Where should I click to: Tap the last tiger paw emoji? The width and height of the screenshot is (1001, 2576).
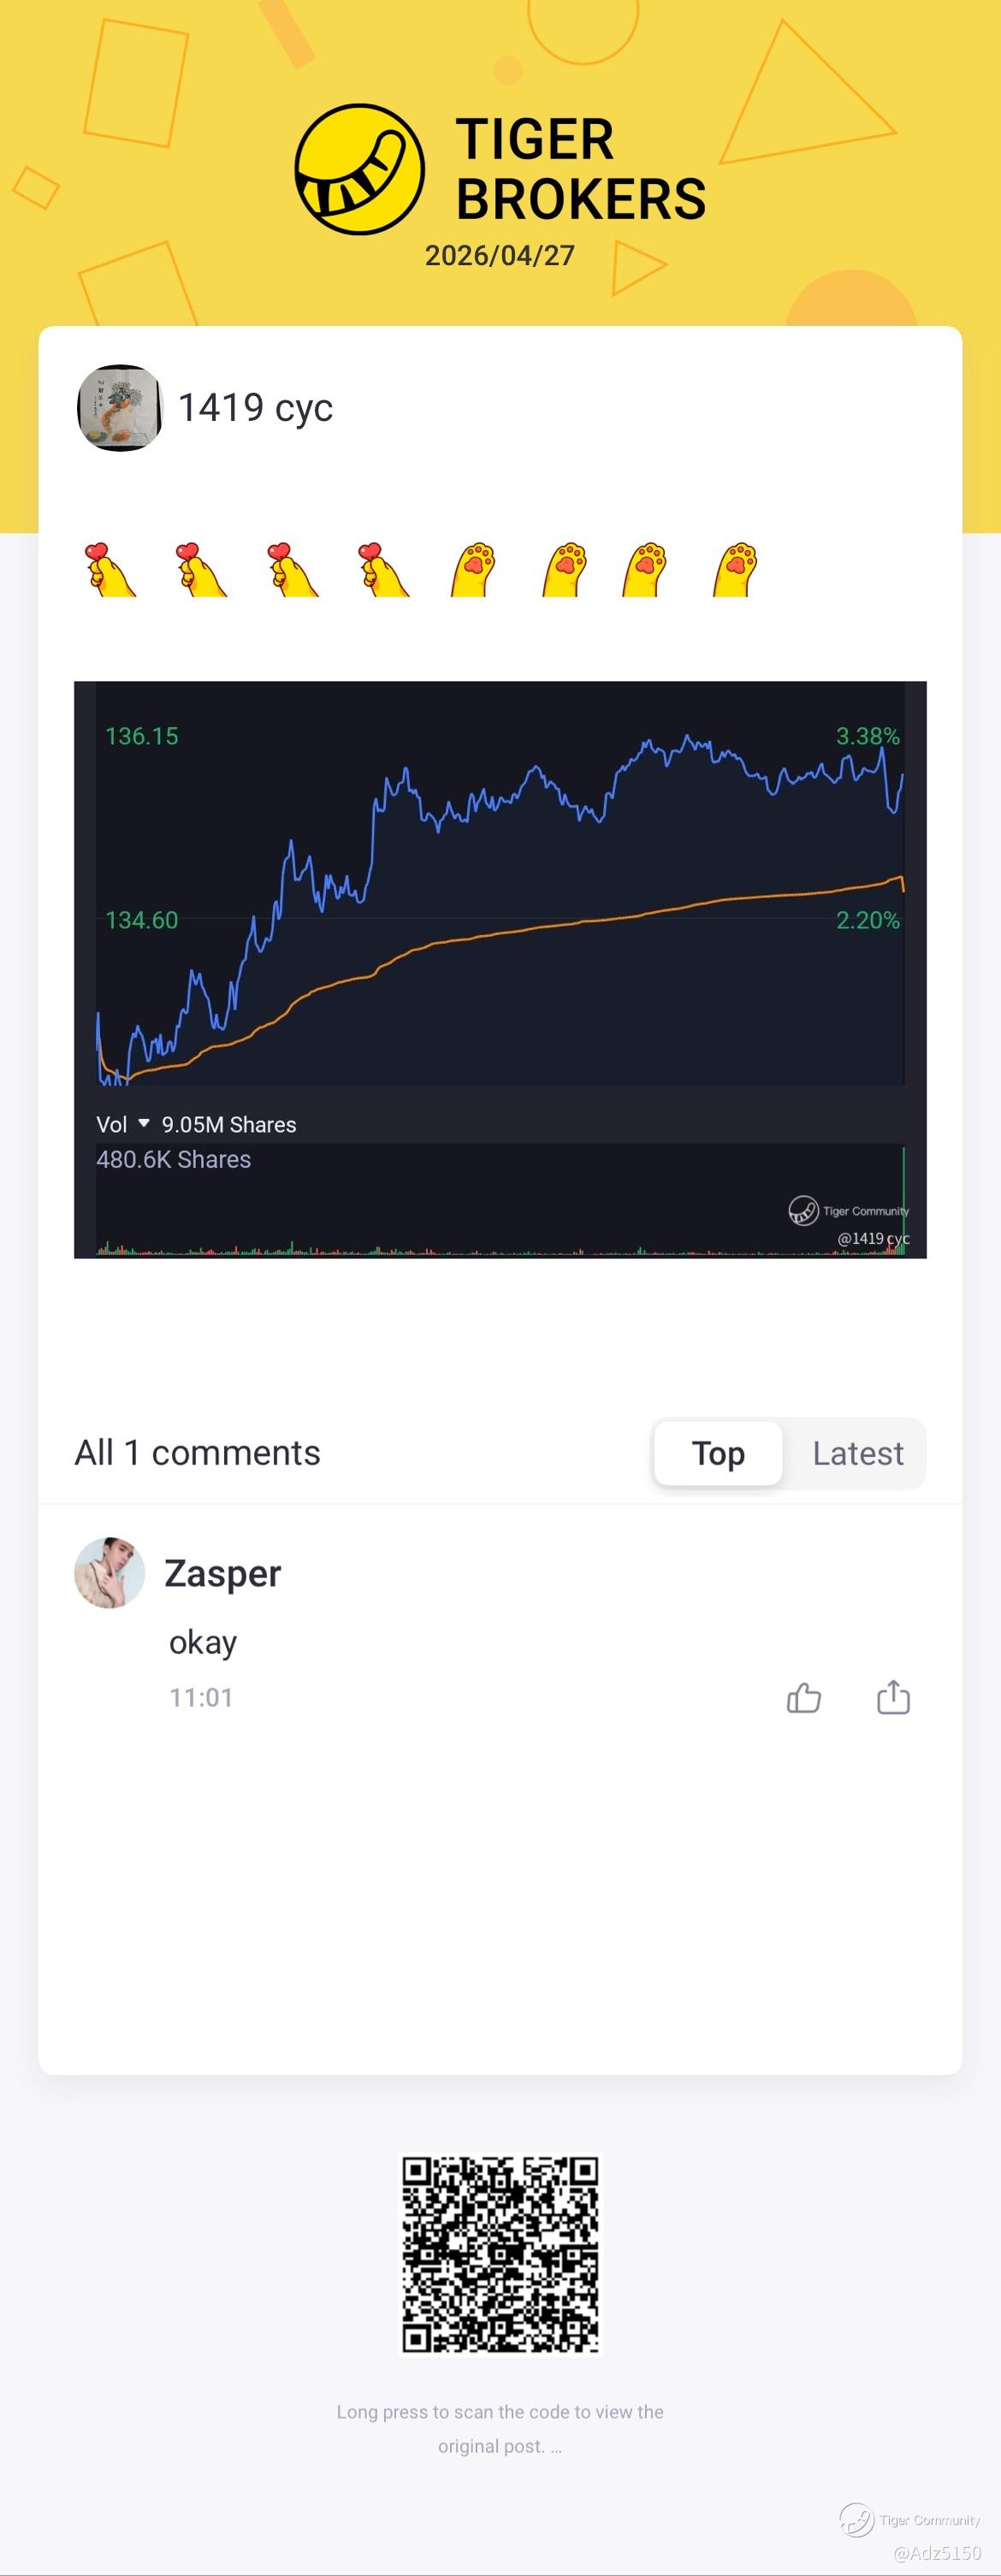[737, 570]
